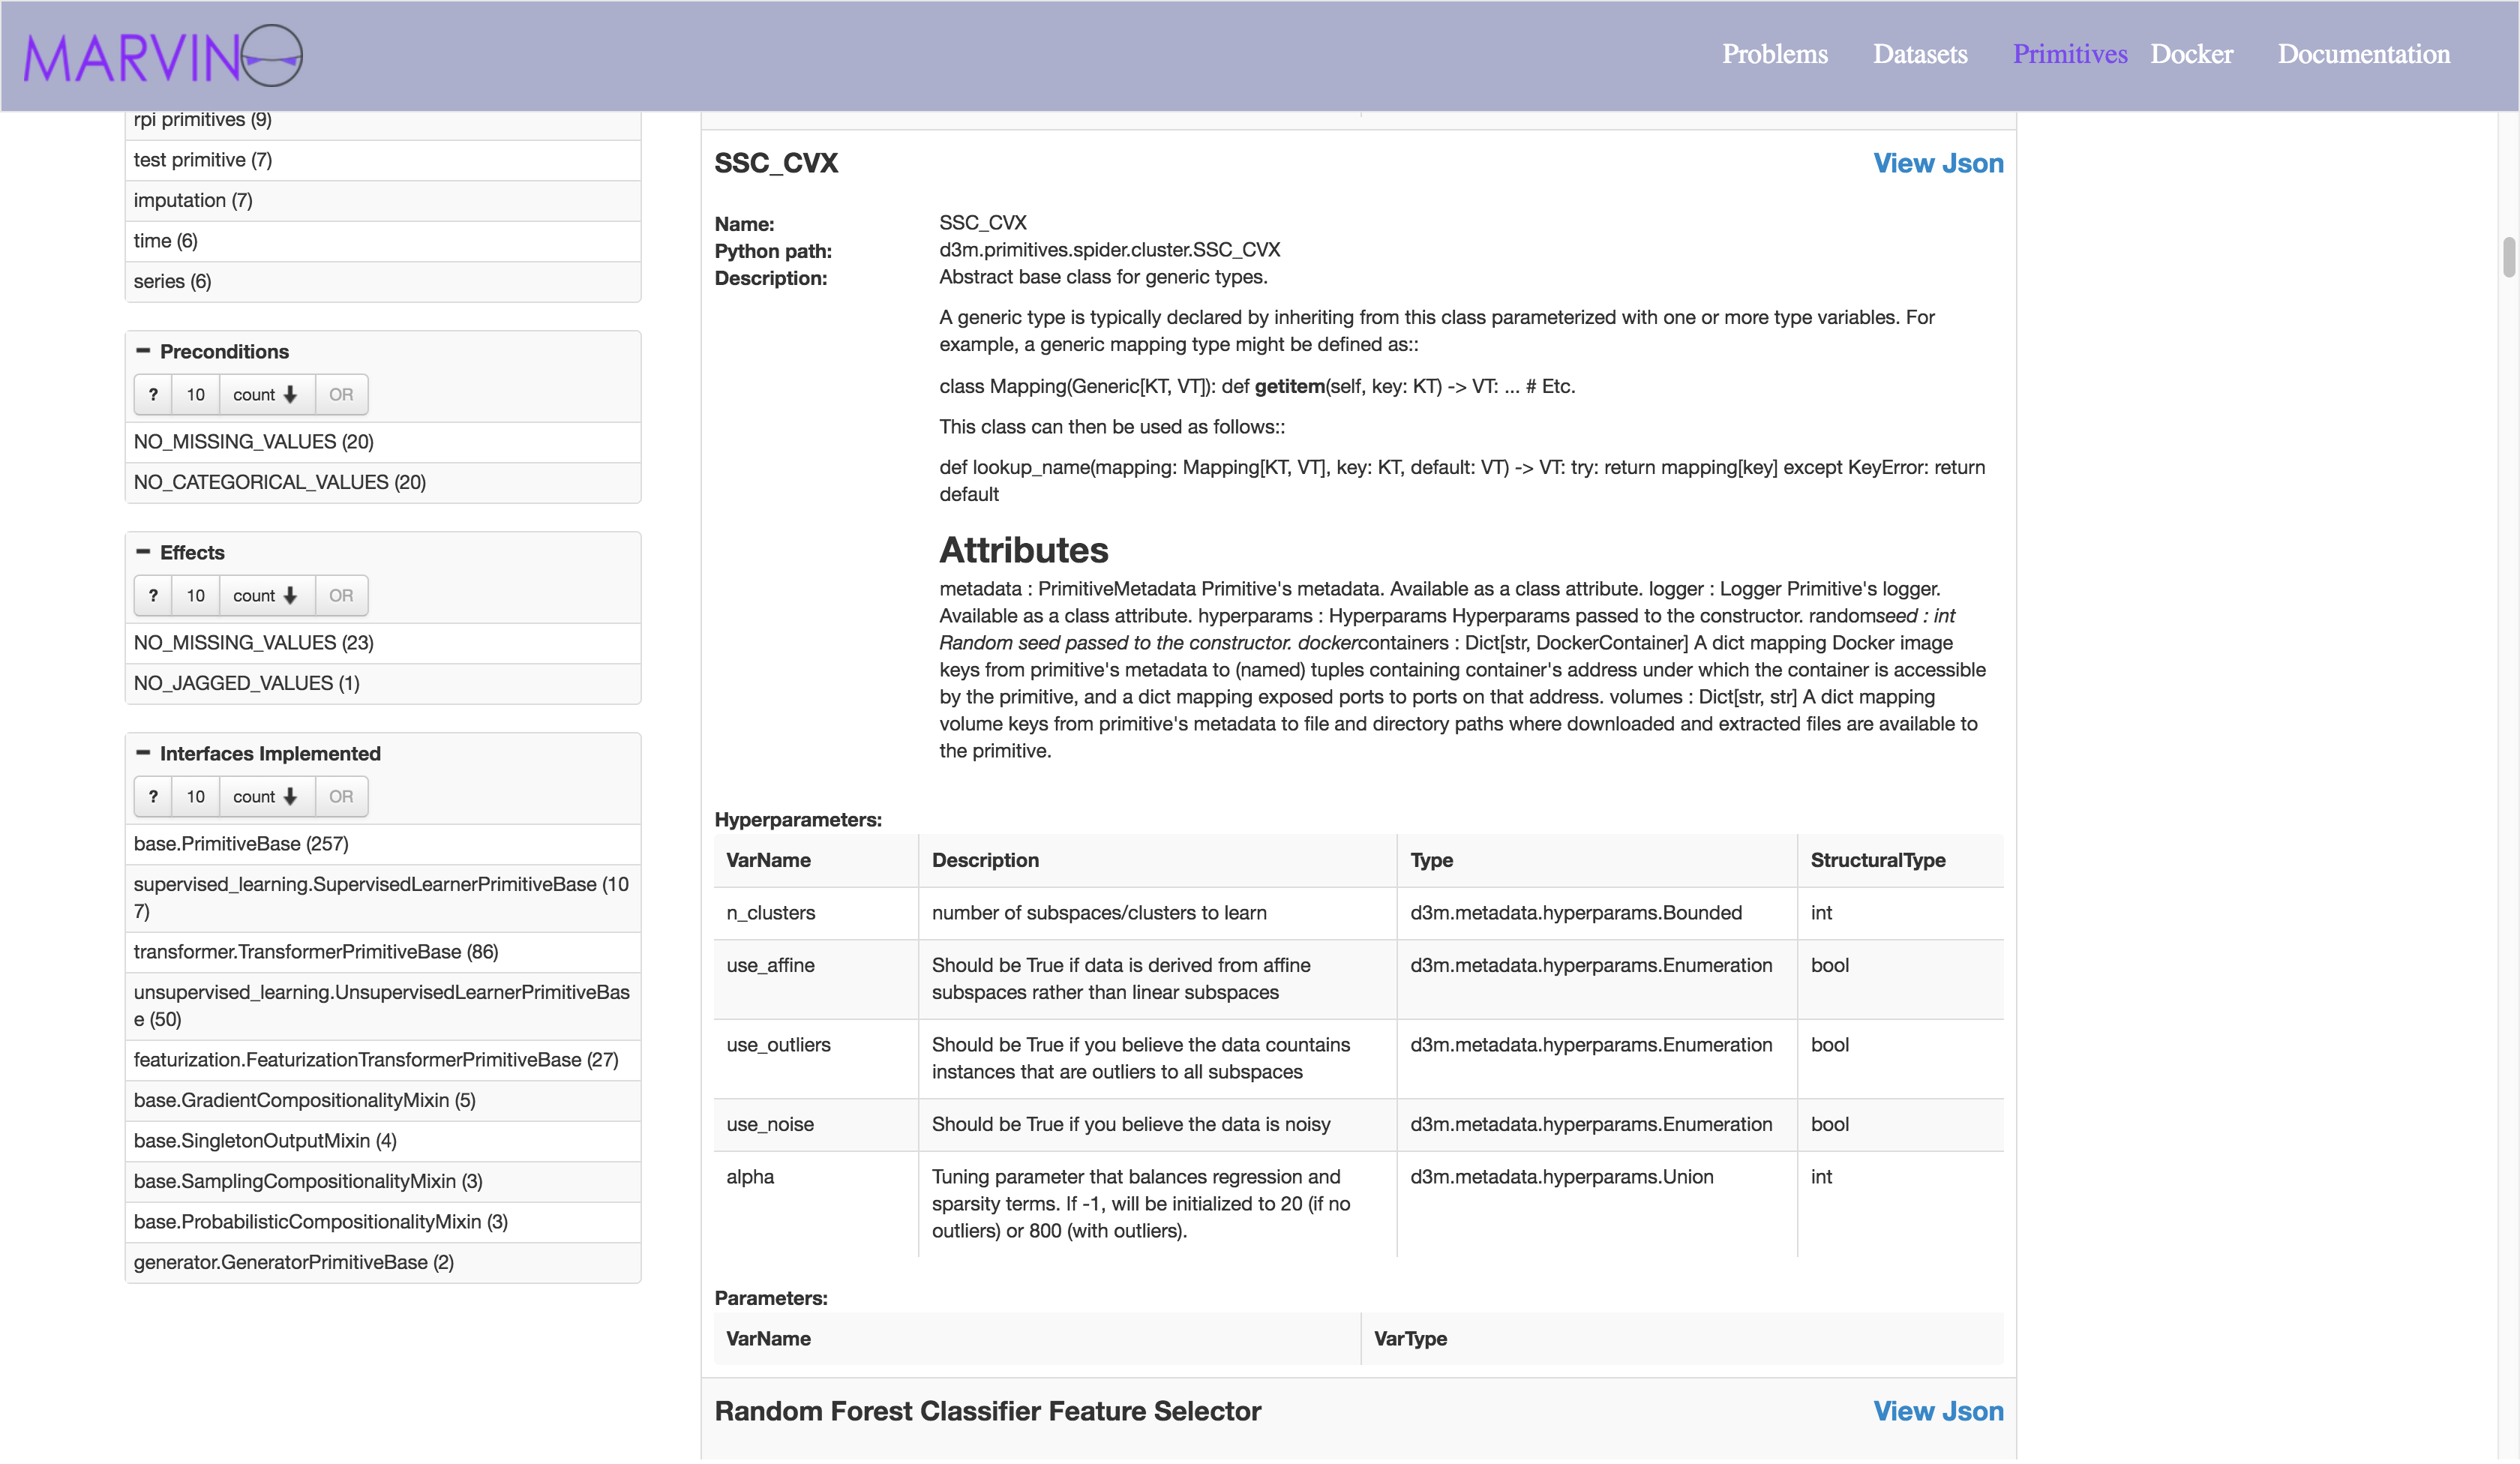Image resolution: width=2520 pixels, height=1464 pixels.
Task: Toggle OR operator in Interfaces Implemented
Action: (341, 797)
